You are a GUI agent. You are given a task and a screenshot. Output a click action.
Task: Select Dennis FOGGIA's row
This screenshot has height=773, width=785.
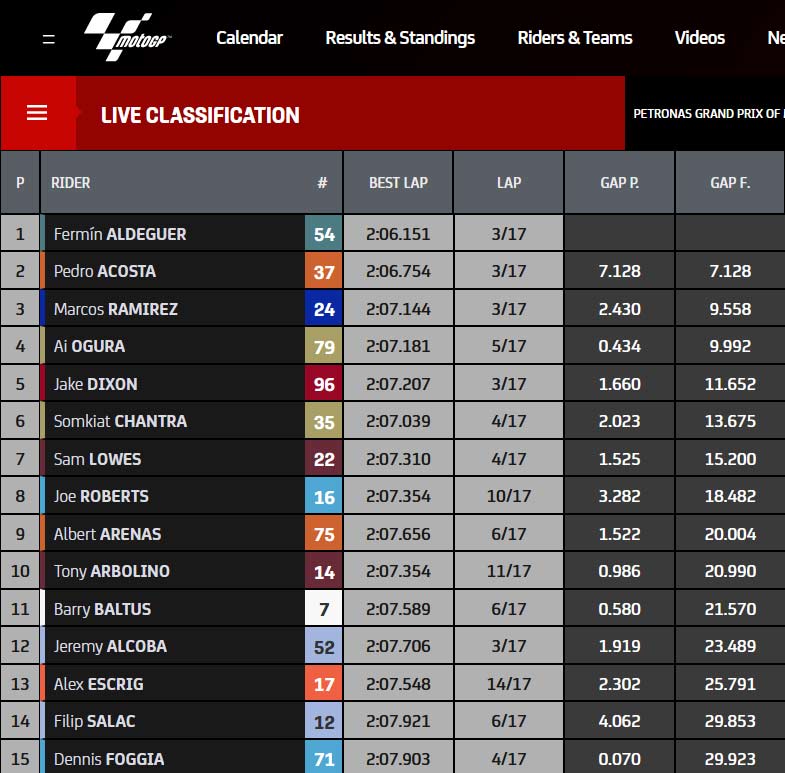[392, 758]
